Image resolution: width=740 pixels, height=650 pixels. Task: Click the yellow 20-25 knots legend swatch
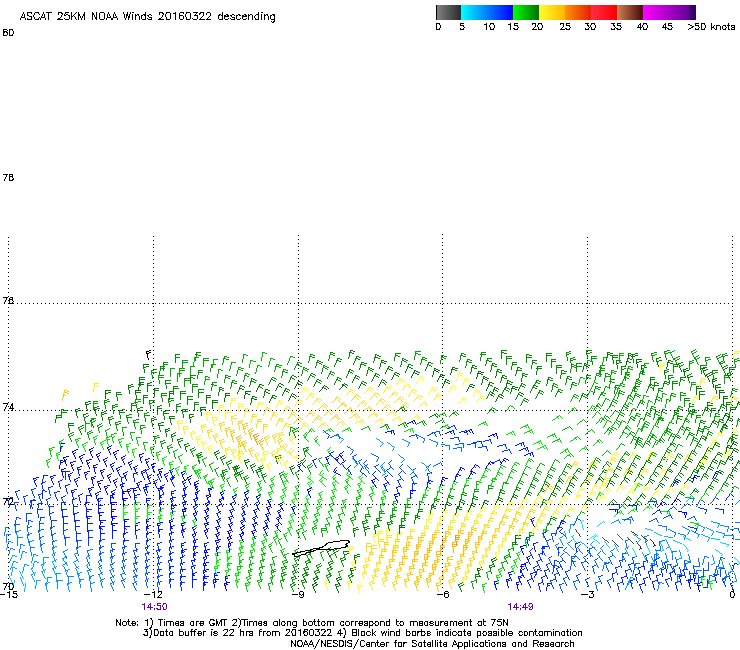tap(552, 12)
